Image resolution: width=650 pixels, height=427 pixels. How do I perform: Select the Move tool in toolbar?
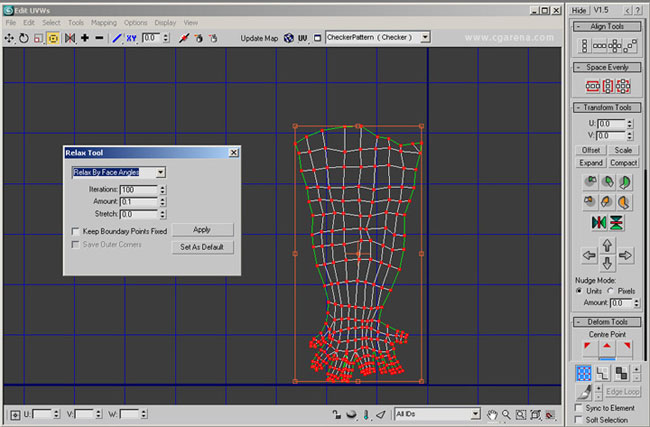tap(9, 39)
